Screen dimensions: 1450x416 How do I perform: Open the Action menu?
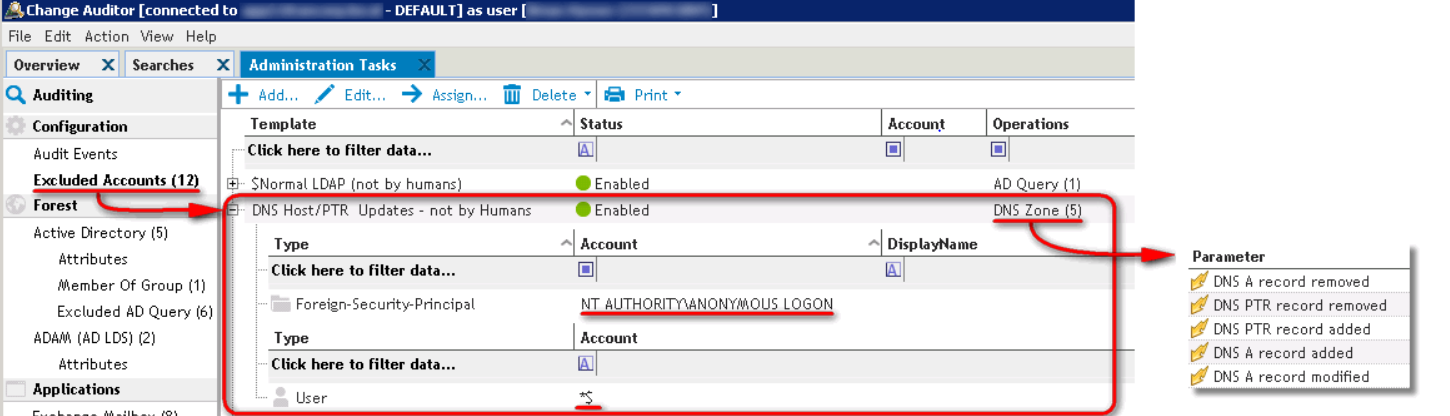click(106, 36)
